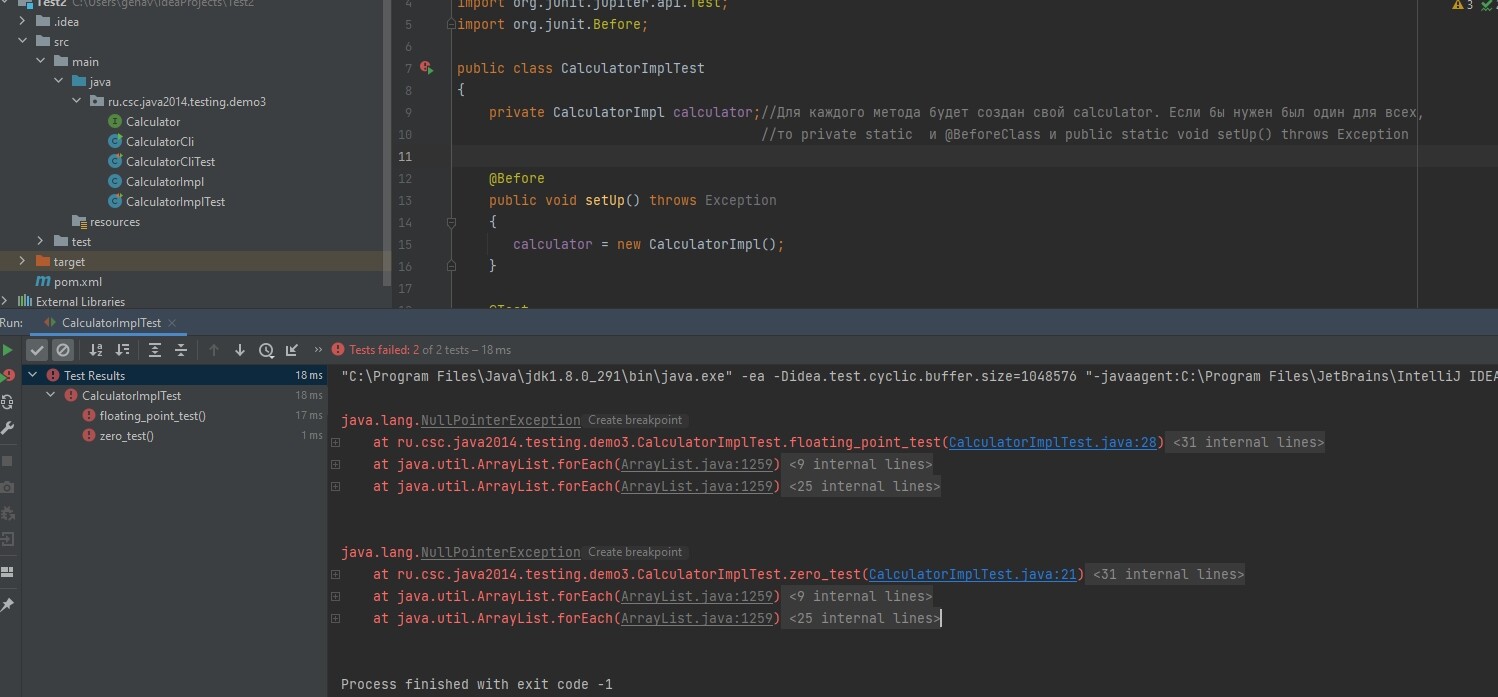
Task: Toggle Show Passed tests checkmark button
Action: click(x=37, y=350)
